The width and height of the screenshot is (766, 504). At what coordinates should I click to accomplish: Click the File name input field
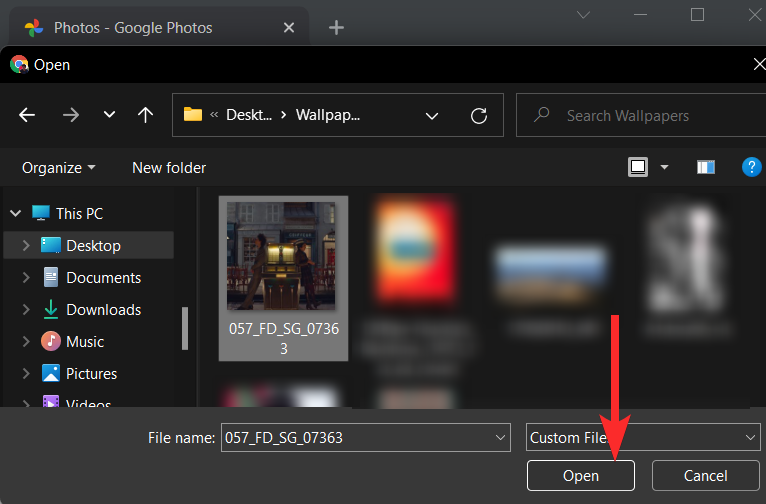pyautogui.click(x=365, y=438)
